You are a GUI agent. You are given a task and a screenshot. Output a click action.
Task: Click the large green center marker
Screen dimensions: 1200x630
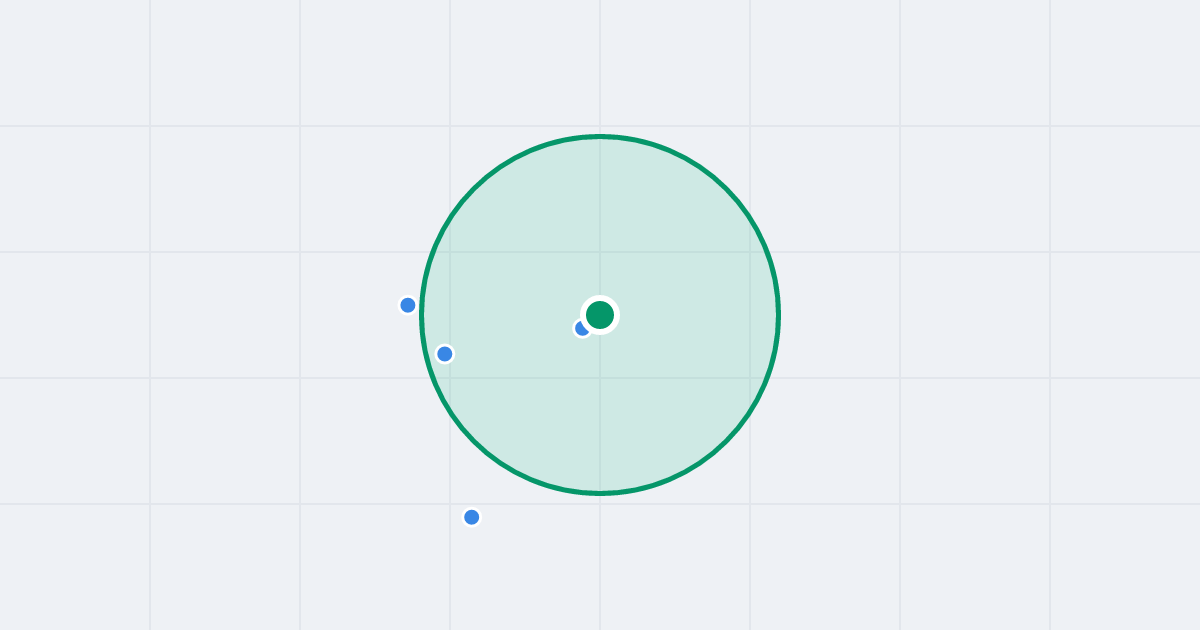[600, 315]
